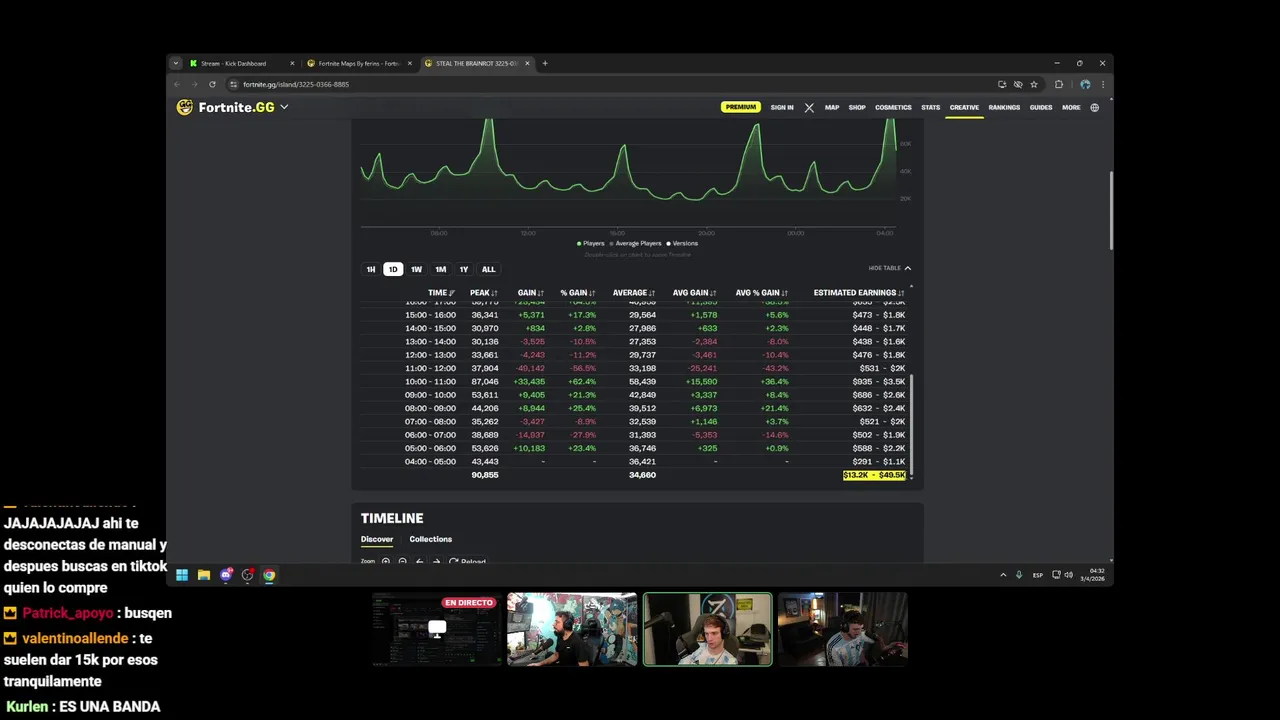Screen dimensions: 1280x720
Task: Click the PREMIUM button
Action: 740,107
